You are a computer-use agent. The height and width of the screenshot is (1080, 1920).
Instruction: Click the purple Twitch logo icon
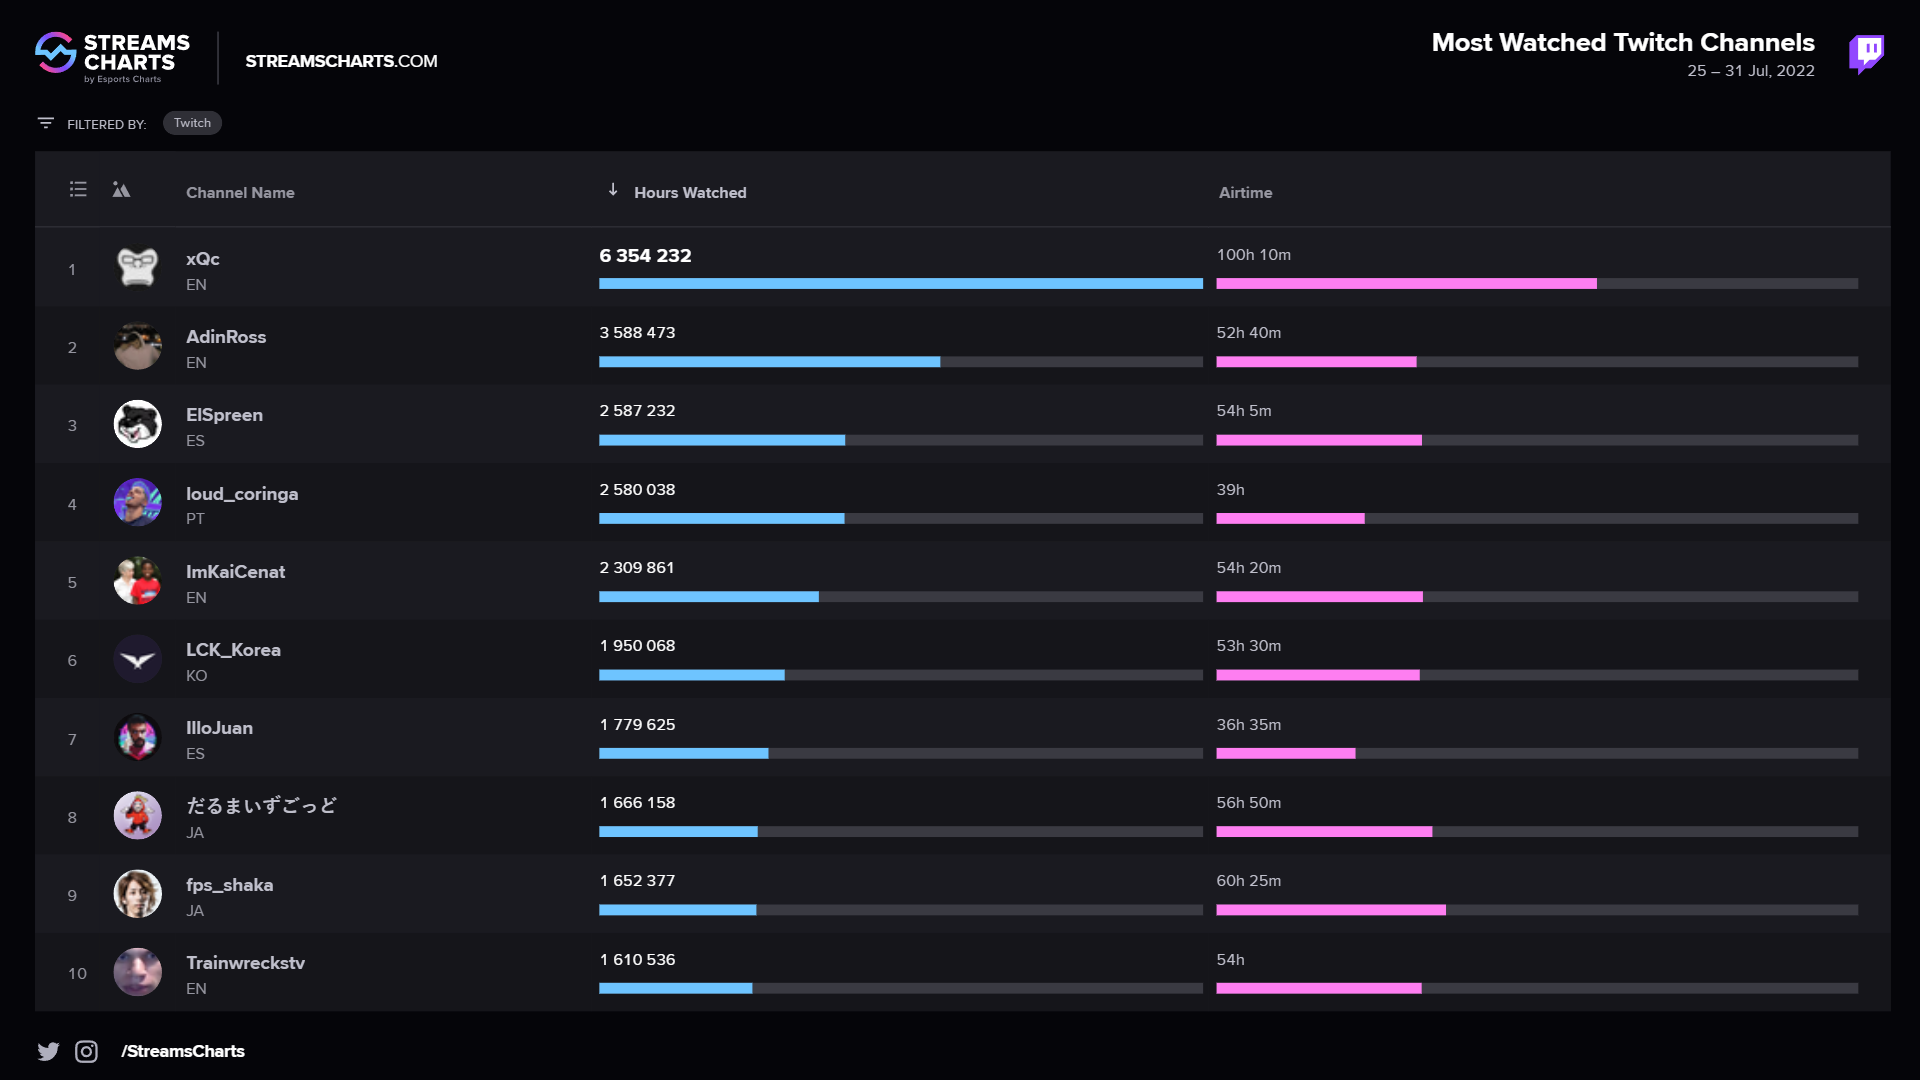point(1866,53)
